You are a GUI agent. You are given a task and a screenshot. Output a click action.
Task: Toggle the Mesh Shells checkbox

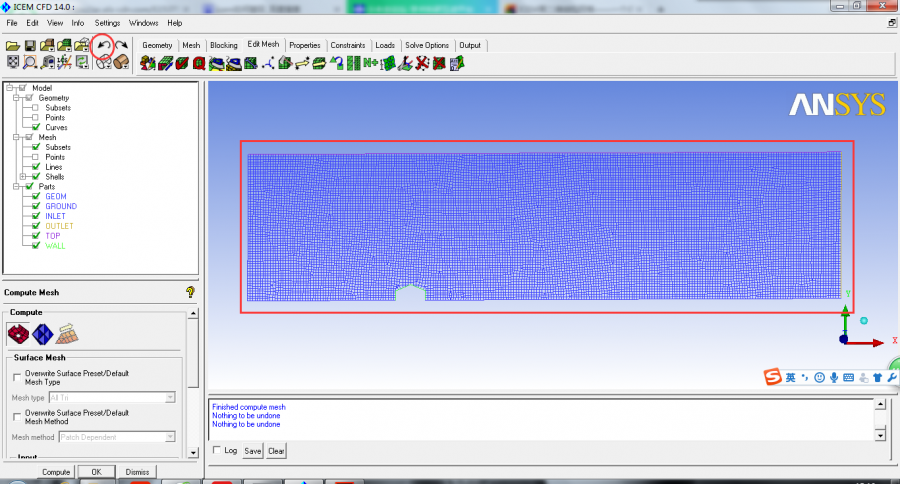36,177
